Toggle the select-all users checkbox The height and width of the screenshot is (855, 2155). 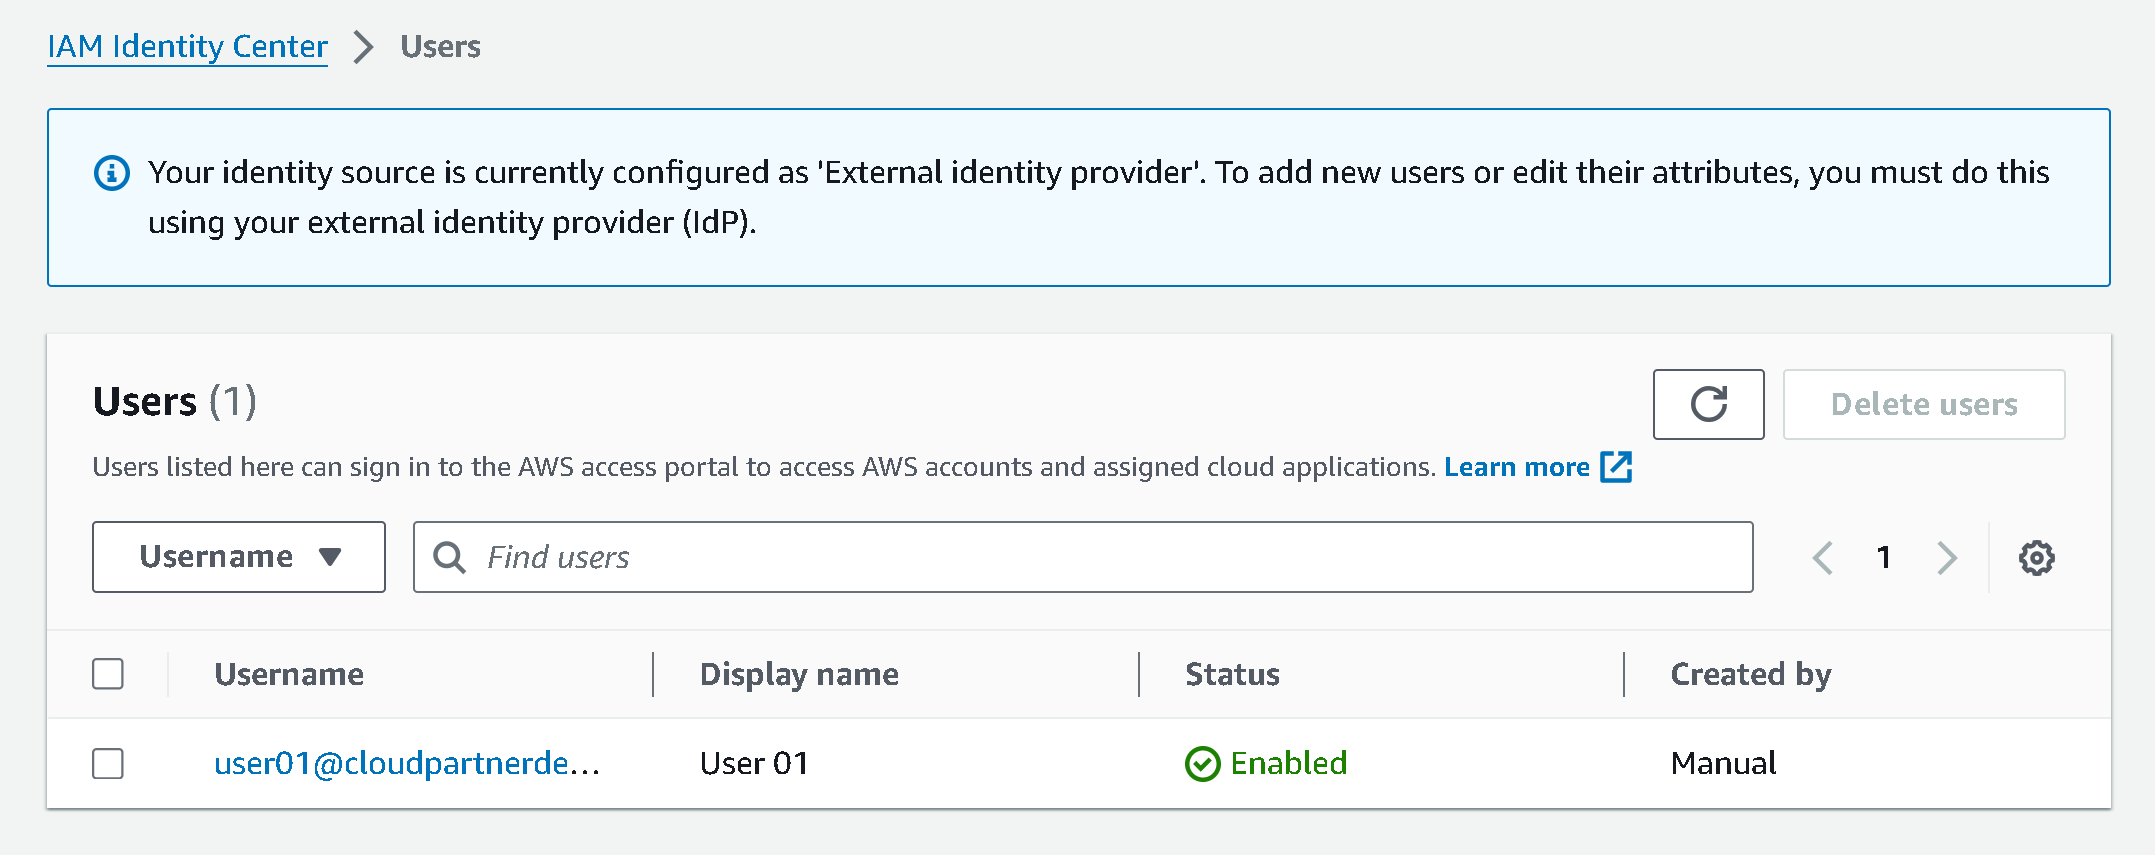108,674
